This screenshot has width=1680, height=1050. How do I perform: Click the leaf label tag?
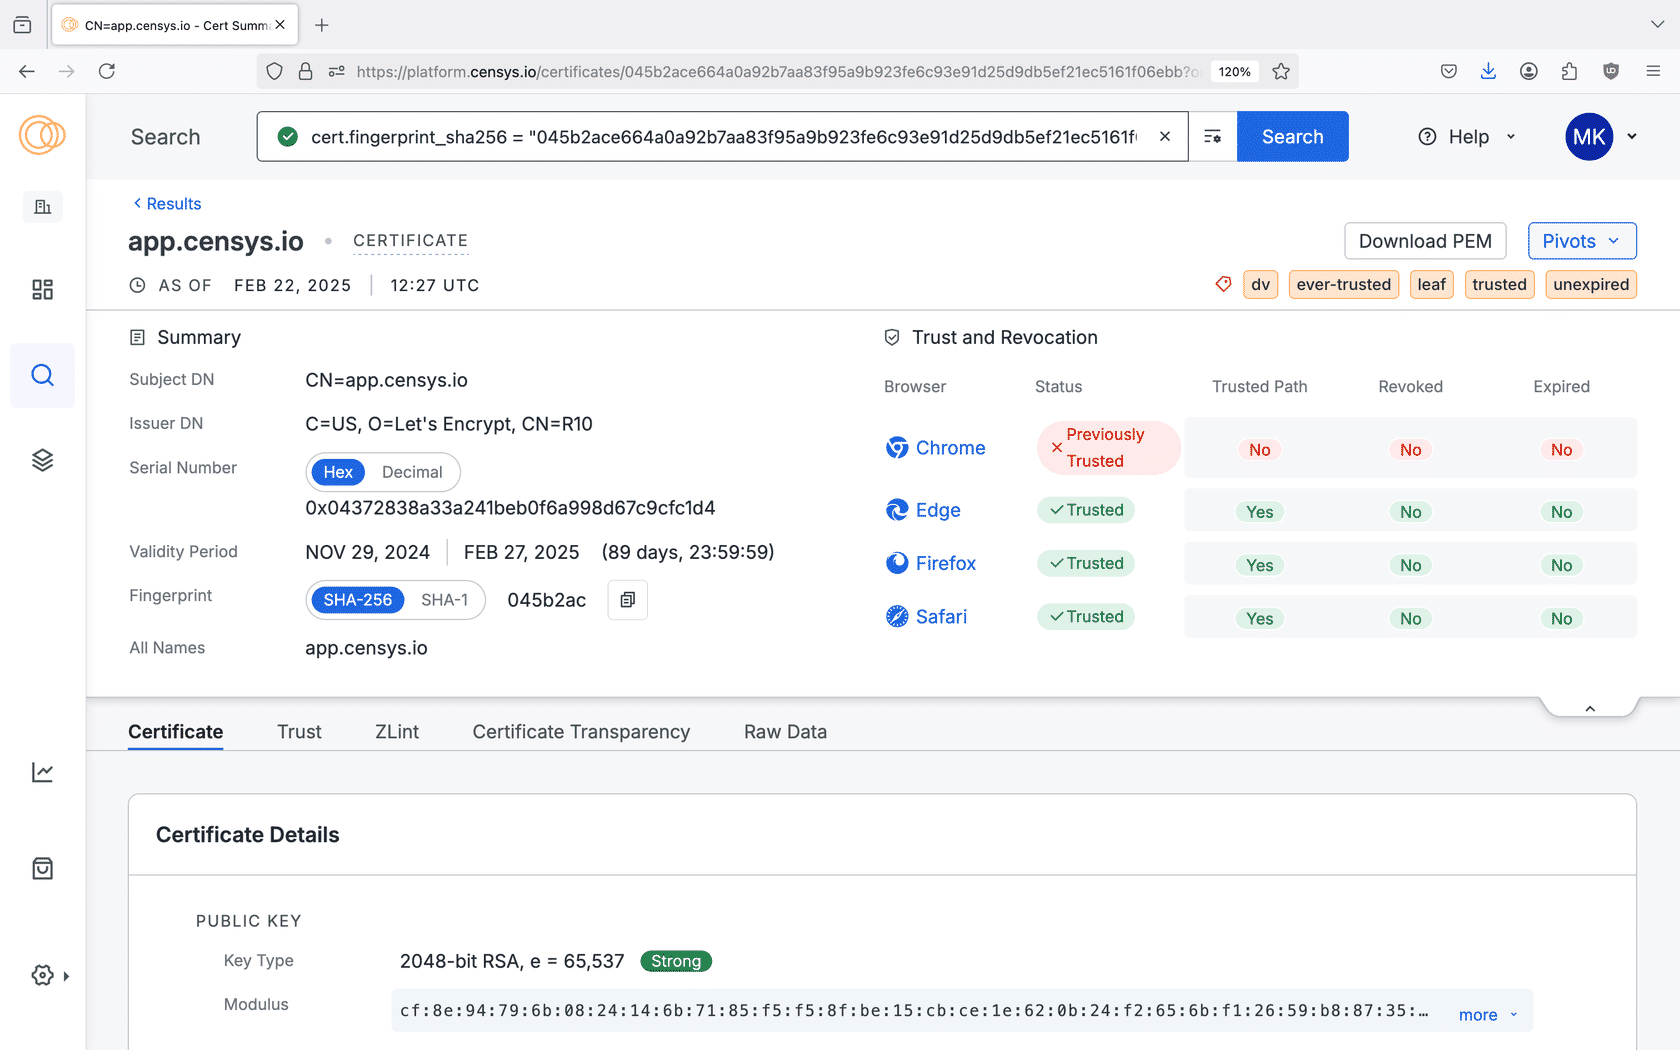(1431, 285)
